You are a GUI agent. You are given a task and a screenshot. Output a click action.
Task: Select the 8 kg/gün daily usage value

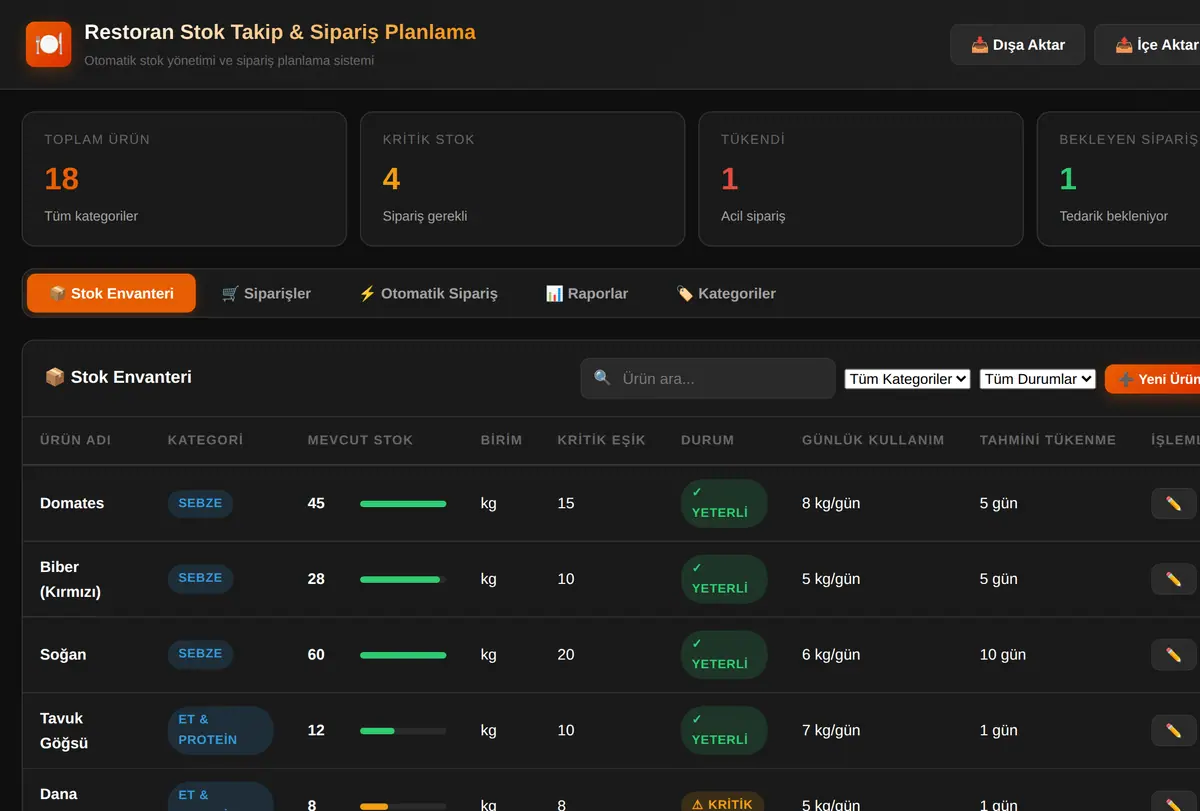[831, 503]
